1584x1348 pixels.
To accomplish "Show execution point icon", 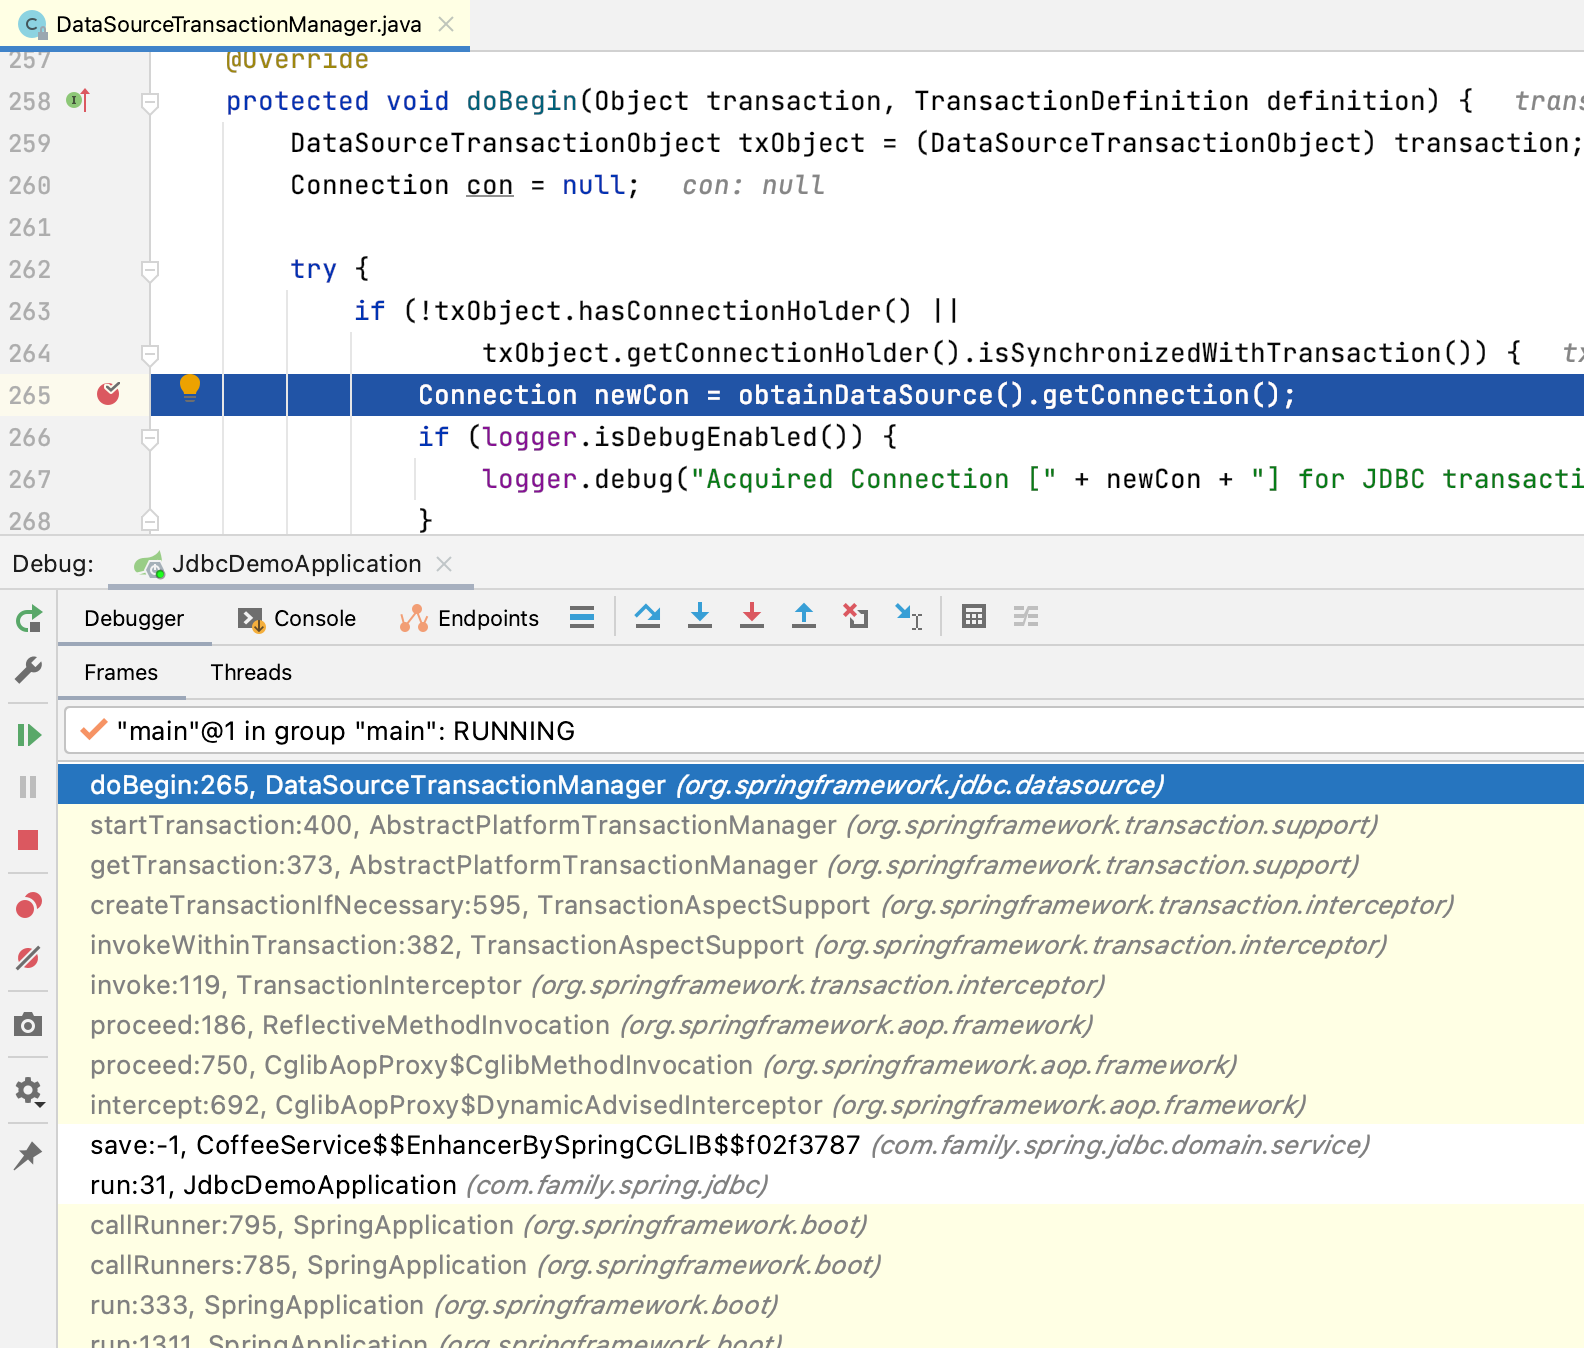I will coord(582,617).
